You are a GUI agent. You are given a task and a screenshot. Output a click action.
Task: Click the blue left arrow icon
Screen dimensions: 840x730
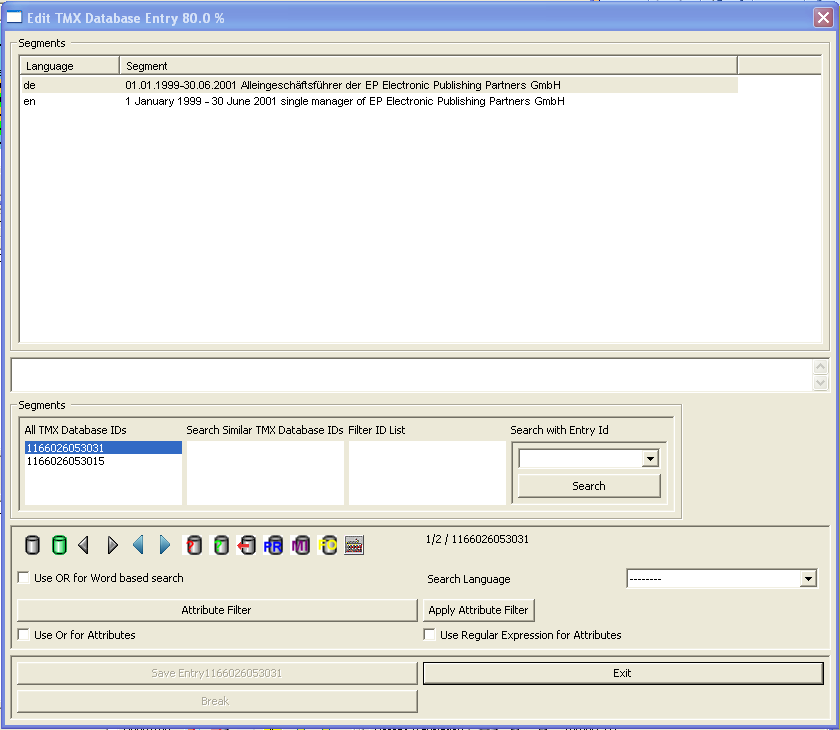[138, 545]
